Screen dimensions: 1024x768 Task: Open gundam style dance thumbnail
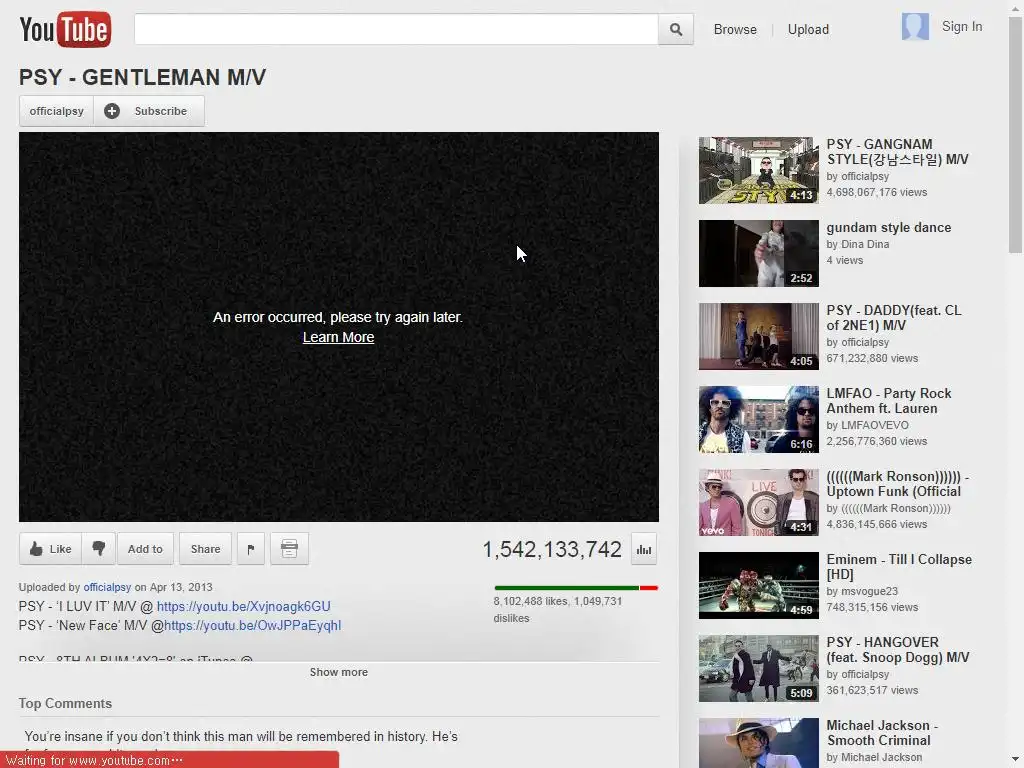pyautogui.click(x=758, y=253)
